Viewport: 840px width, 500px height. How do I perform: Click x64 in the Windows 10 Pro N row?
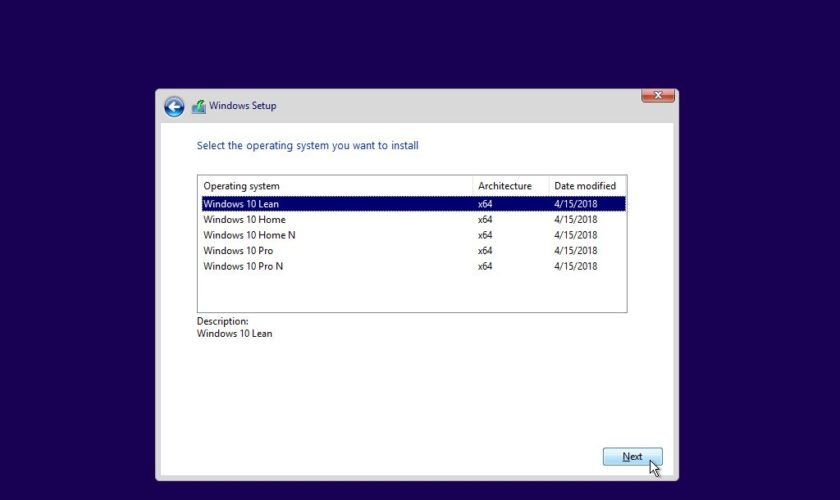[485, 266]
